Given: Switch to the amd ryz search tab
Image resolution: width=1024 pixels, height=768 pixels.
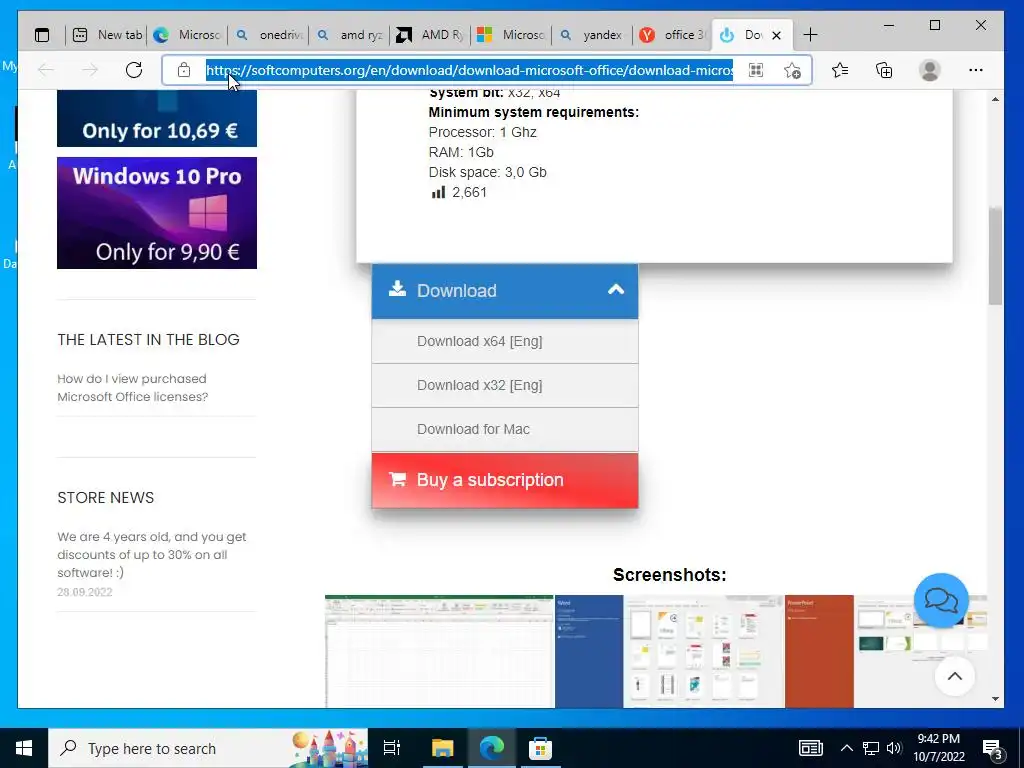Looking at the screenshot, I should click(x=350, y=35).
